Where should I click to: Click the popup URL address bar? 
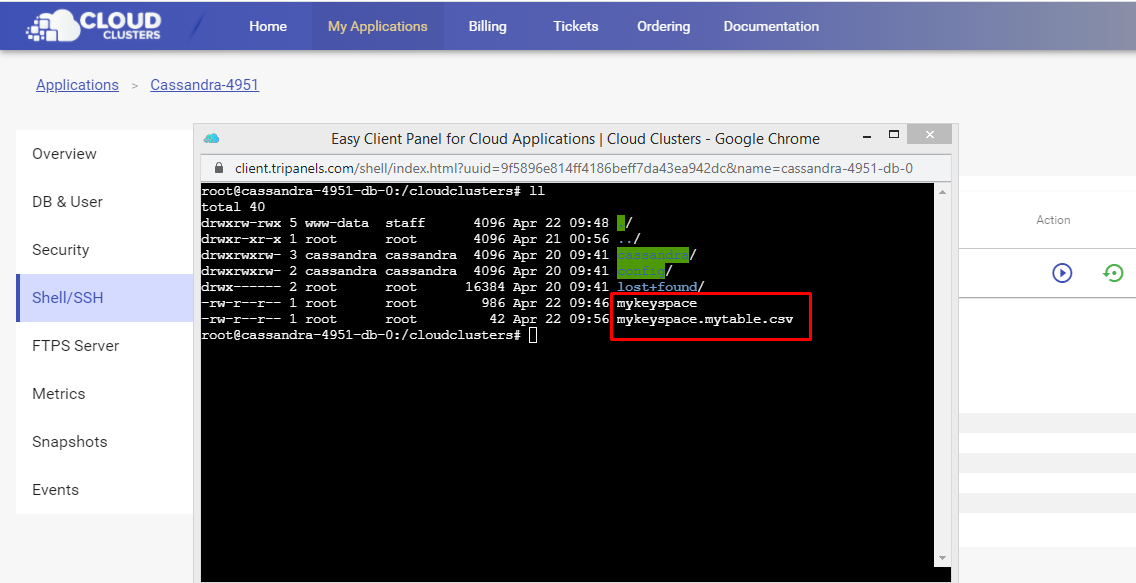pyautogui.click(x=576, y=168)
